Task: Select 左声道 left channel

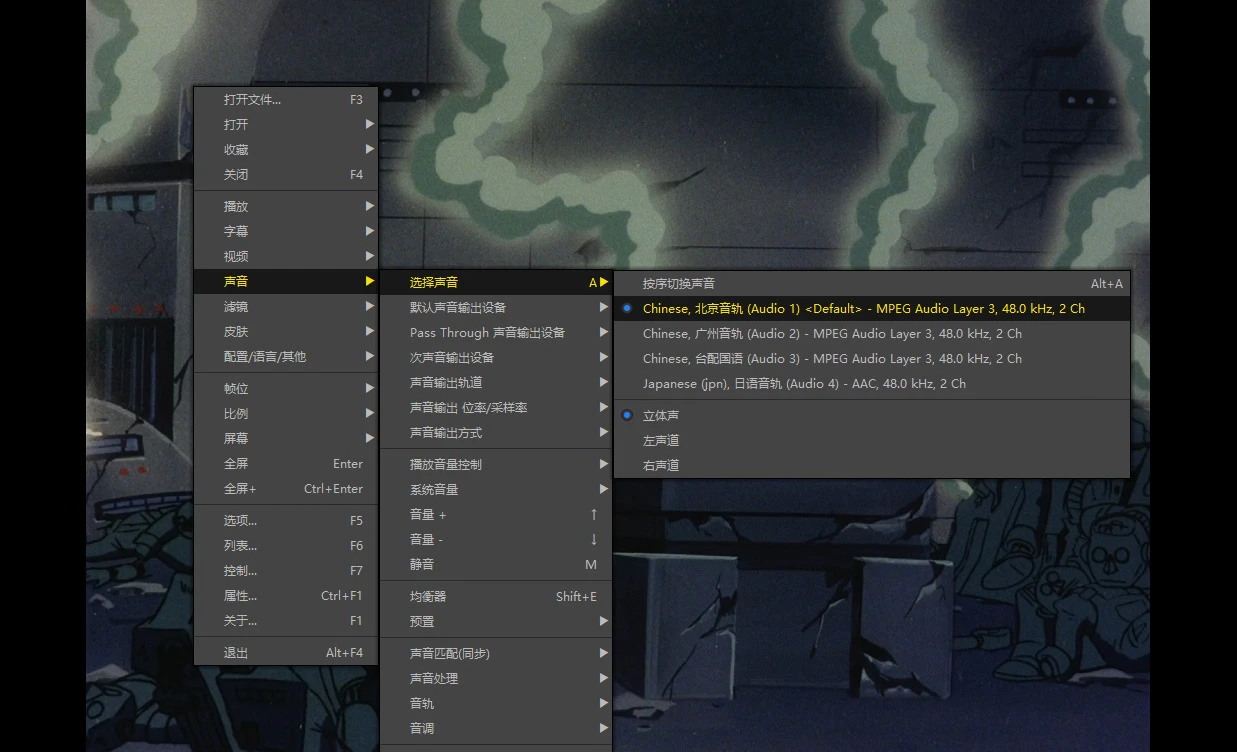Action: click(872, 440)
